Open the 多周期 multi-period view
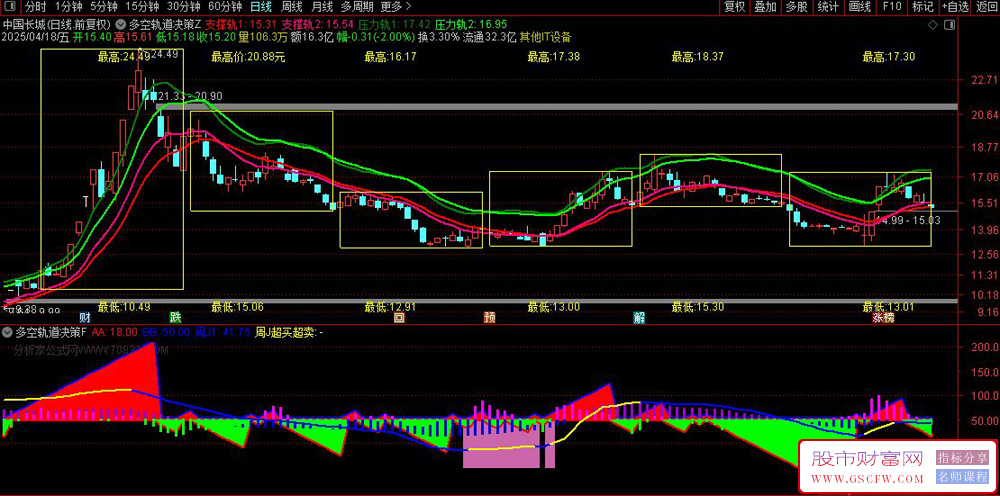This screenshot has width=1000, height=496. [x=356, y=7]
